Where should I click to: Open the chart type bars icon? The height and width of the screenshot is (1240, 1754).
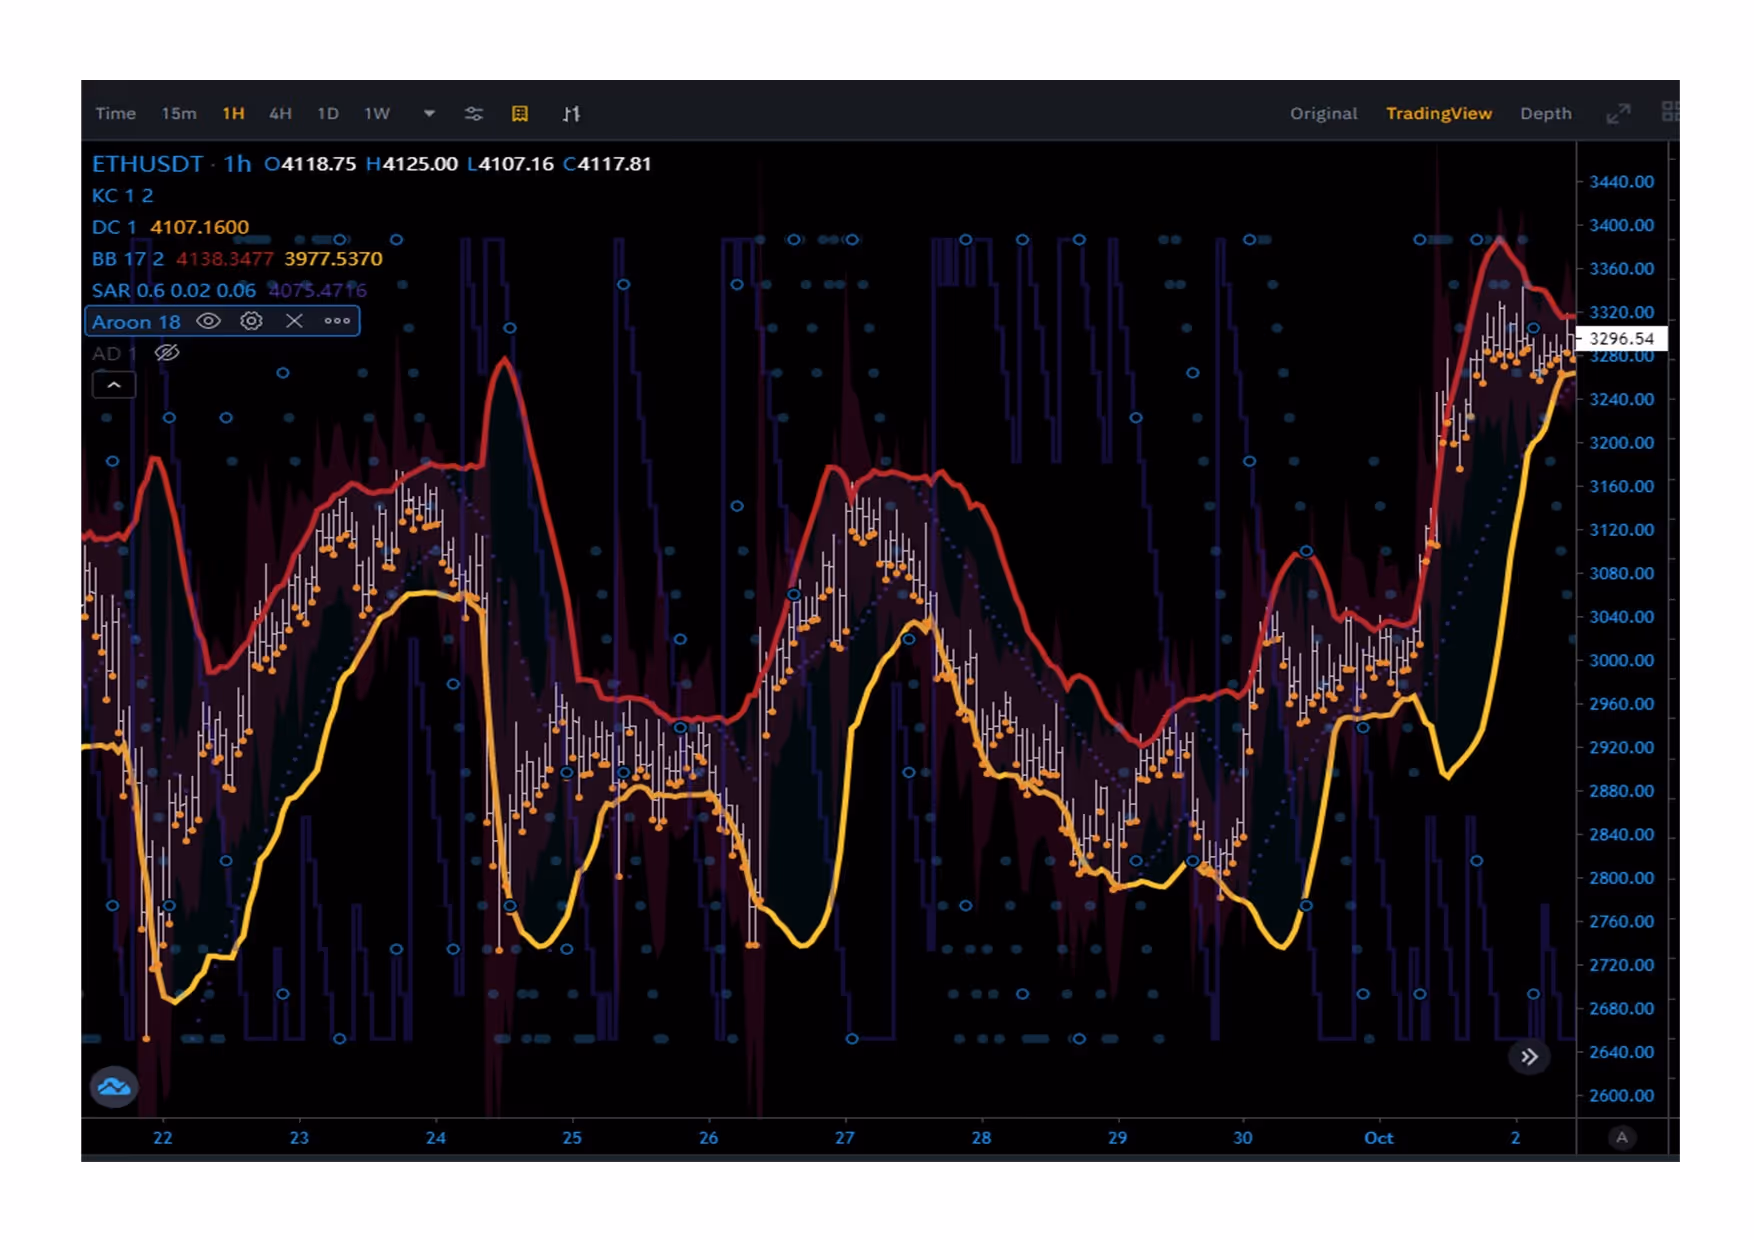(x=571, y=114)
